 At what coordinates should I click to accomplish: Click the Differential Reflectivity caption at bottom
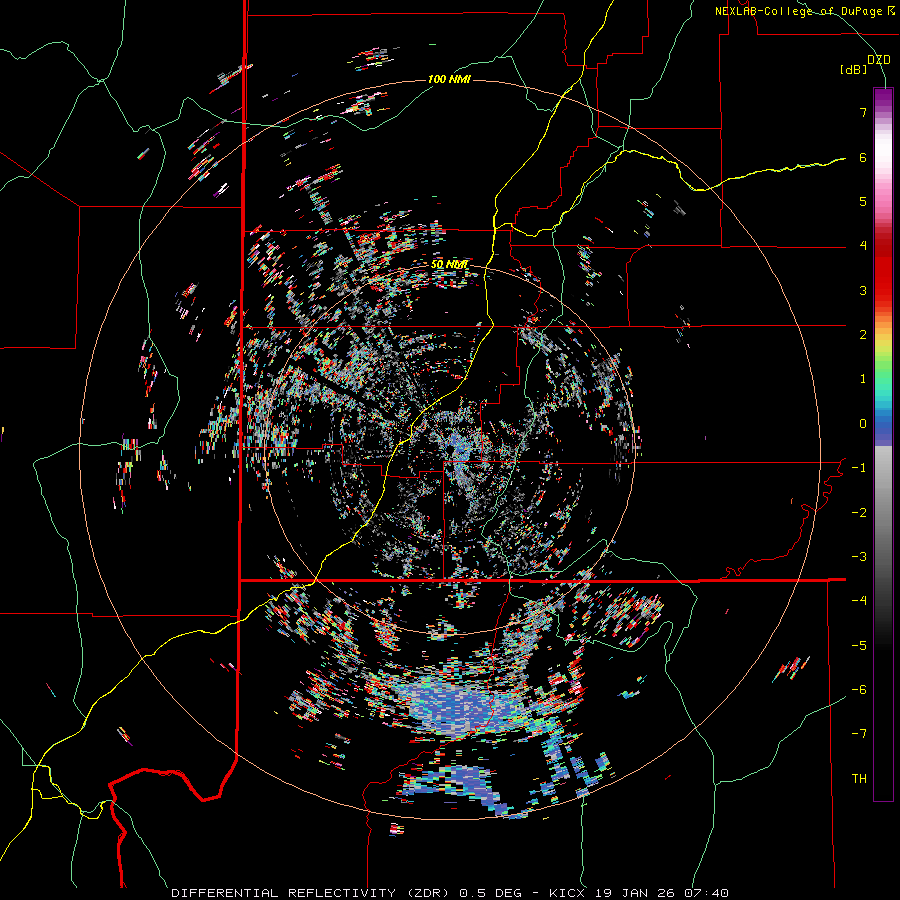(450, 893)
